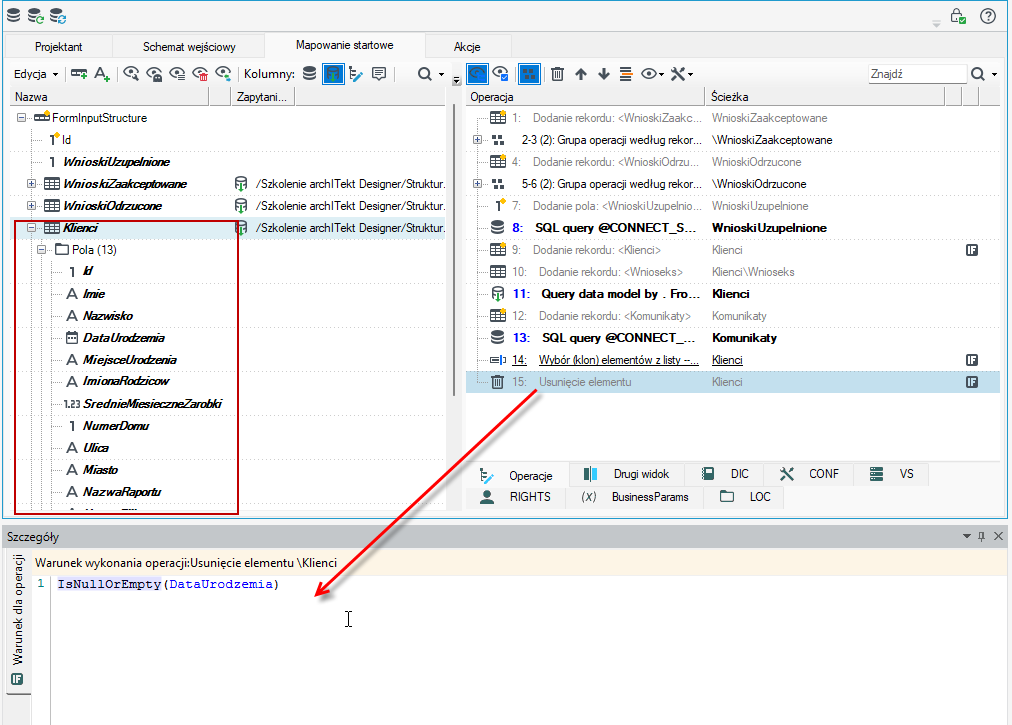The height and width of the screenshot is (725, 1012).
Task: Click the Znajdź search input field
Action: [917, 74]
